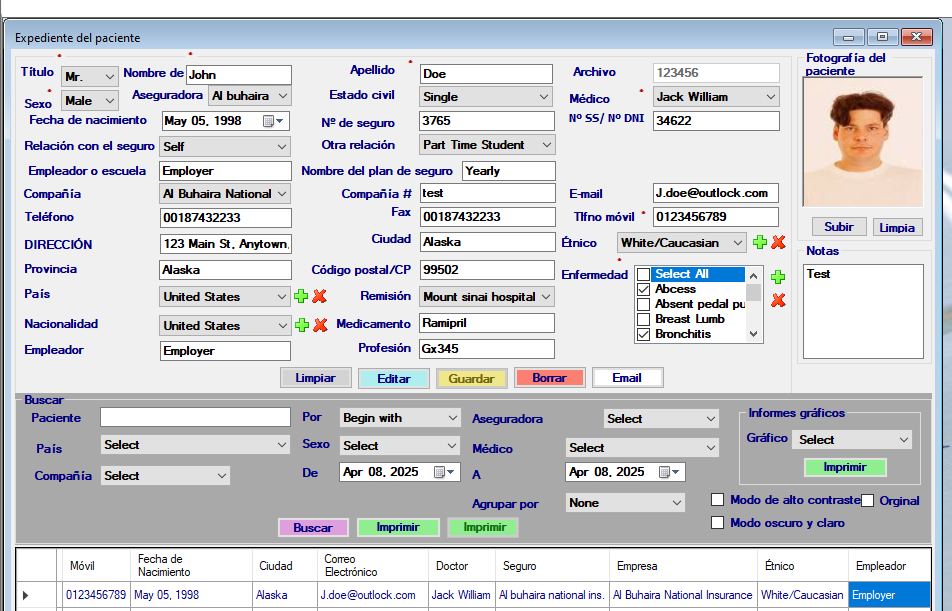Delete Enfermedad entry with red X icon

[778, 300]
